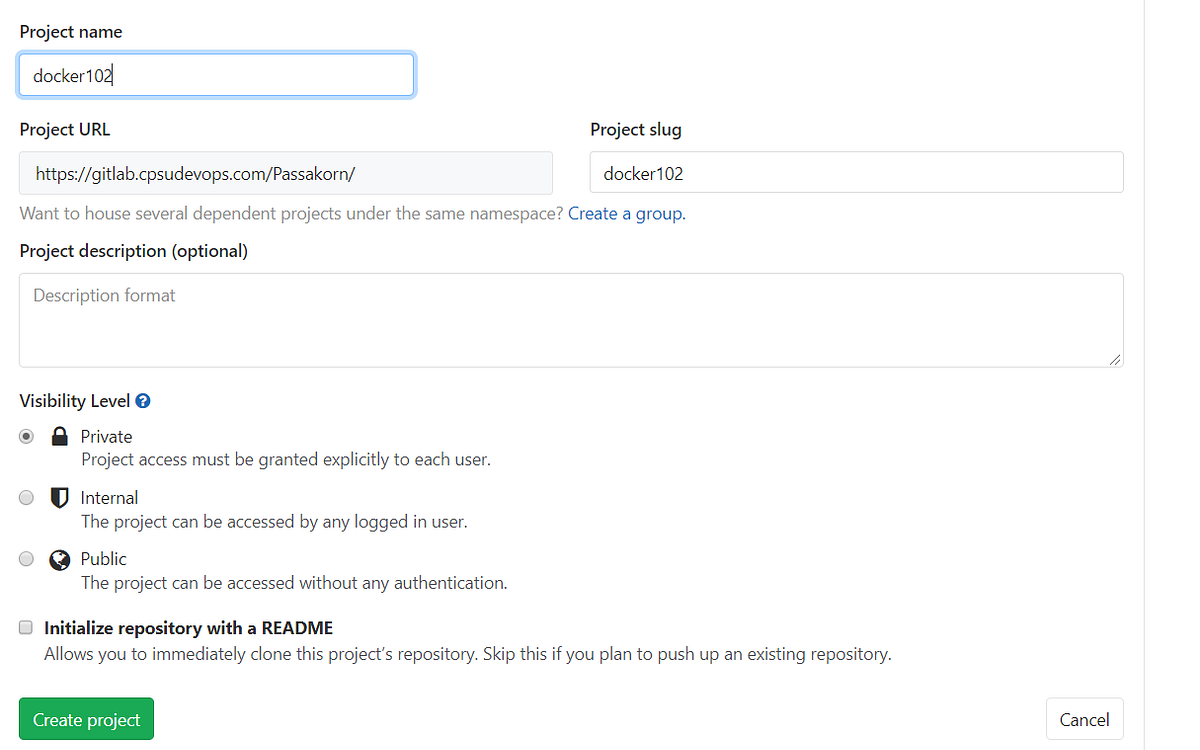Image resolution: width=1200 pixels, height=750 pixels.
Task: Click the Project description text area
Action: pos(570,320)
